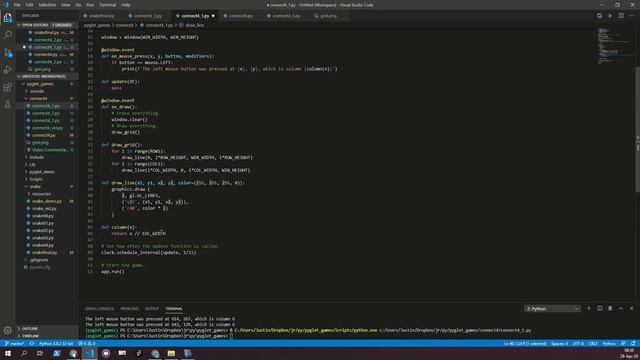Kill the terminal with the trash icon
The height and width of the screenshot is (360, 640).
point(610,309)
